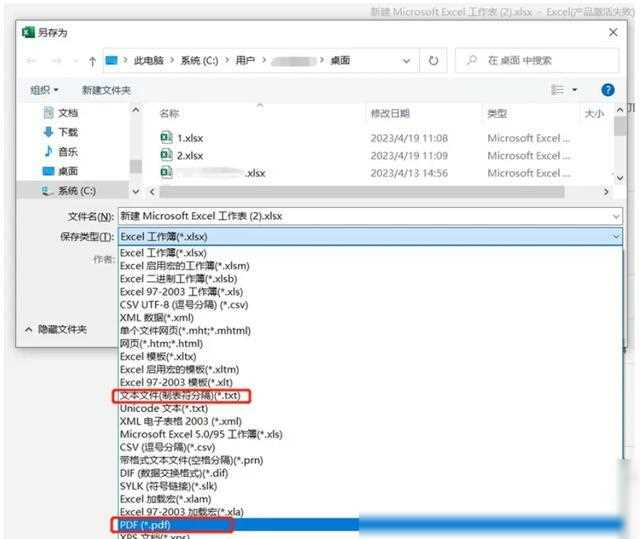Open the view options dropdown arrow
The height and width of the screenshot is (539, 640).
(574, 90)
